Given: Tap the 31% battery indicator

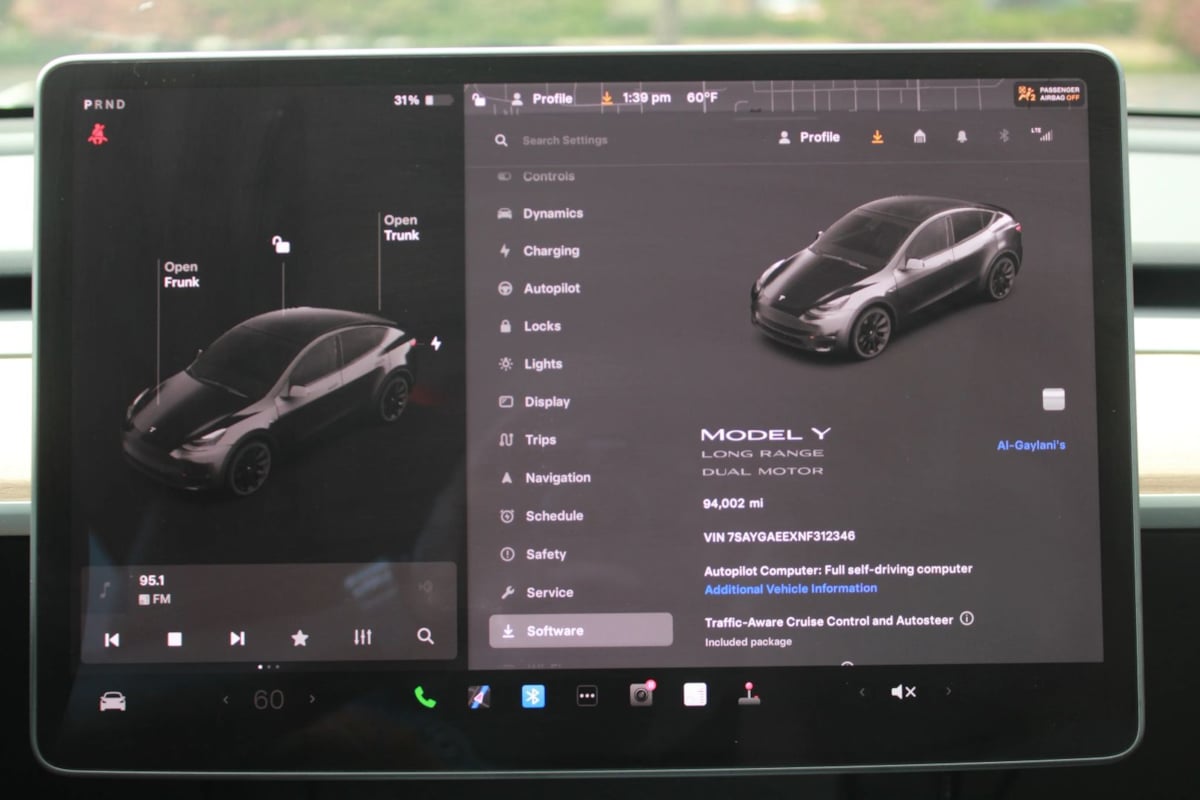Looking at the screenshot, I should click(x=422, y=101).
